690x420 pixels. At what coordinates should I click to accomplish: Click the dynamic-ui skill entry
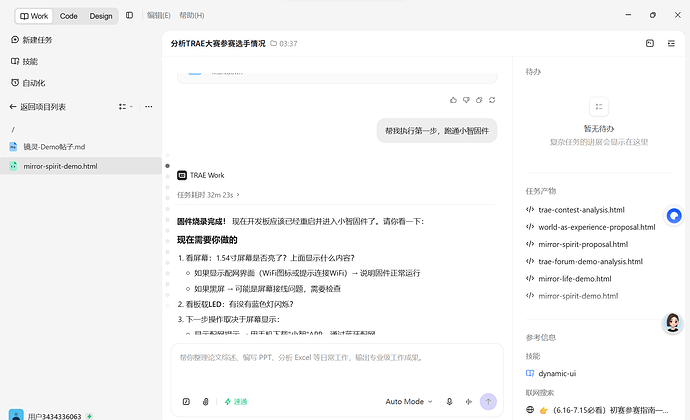(551, 373)
